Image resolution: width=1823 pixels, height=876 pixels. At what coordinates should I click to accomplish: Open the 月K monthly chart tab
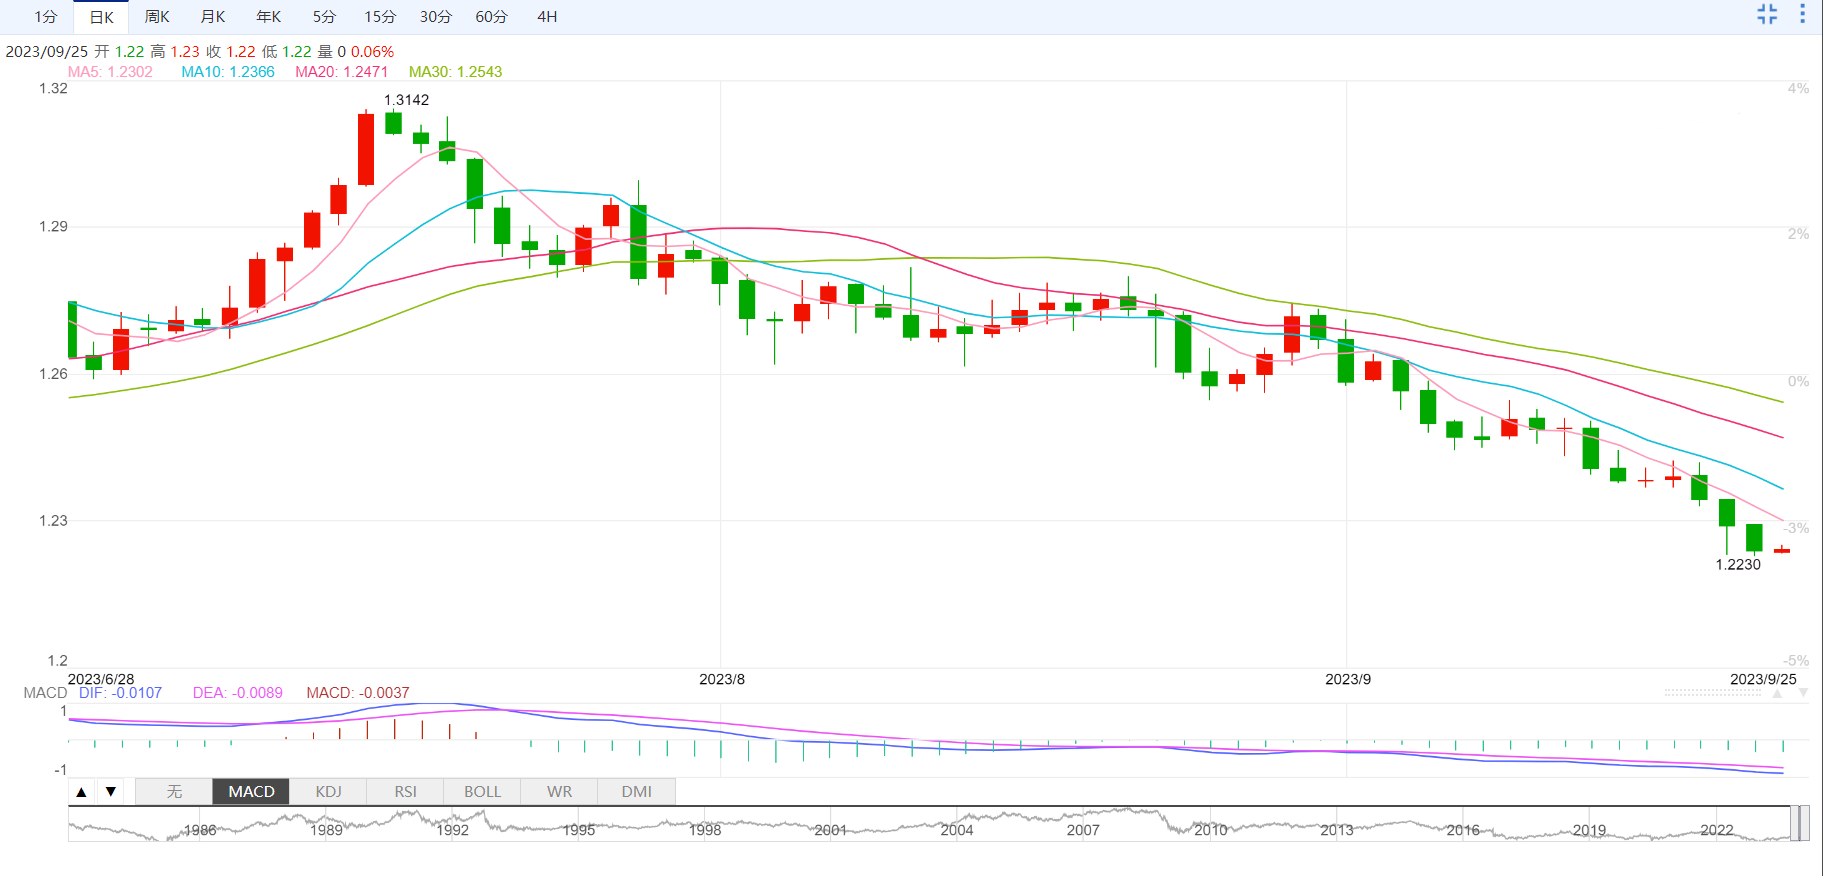(x=213, y=17)
